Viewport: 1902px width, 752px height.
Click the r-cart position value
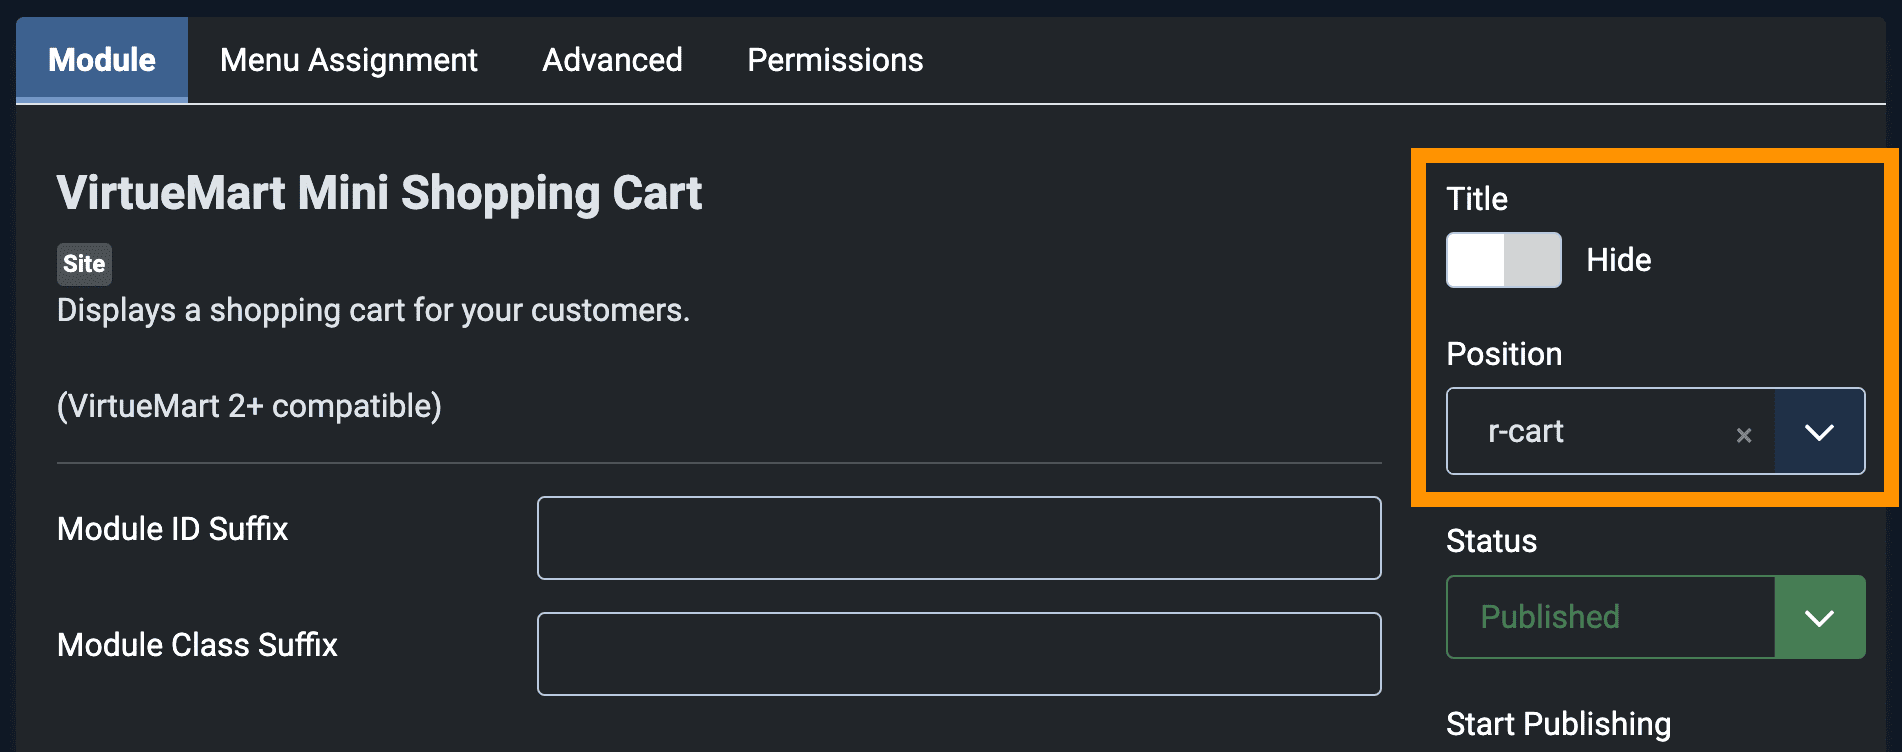[x=1526, y=432]
